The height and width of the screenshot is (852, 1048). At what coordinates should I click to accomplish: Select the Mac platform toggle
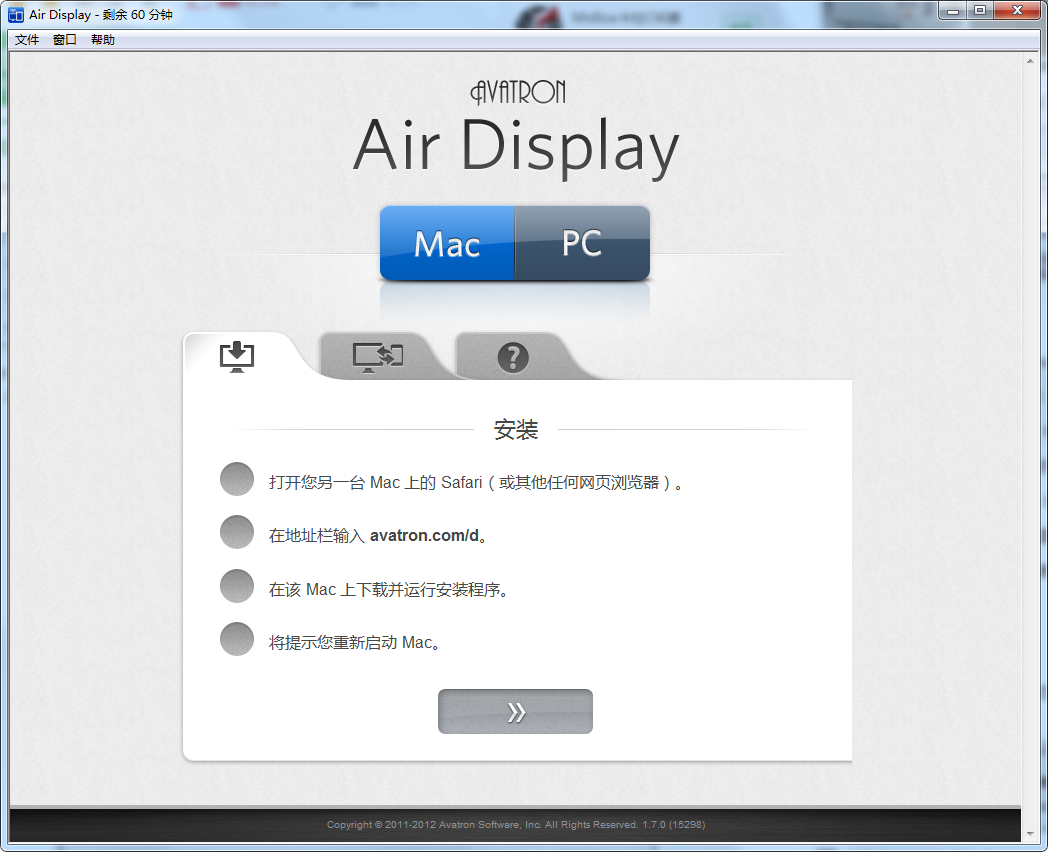pyautogui.click(x=447, y=244)
